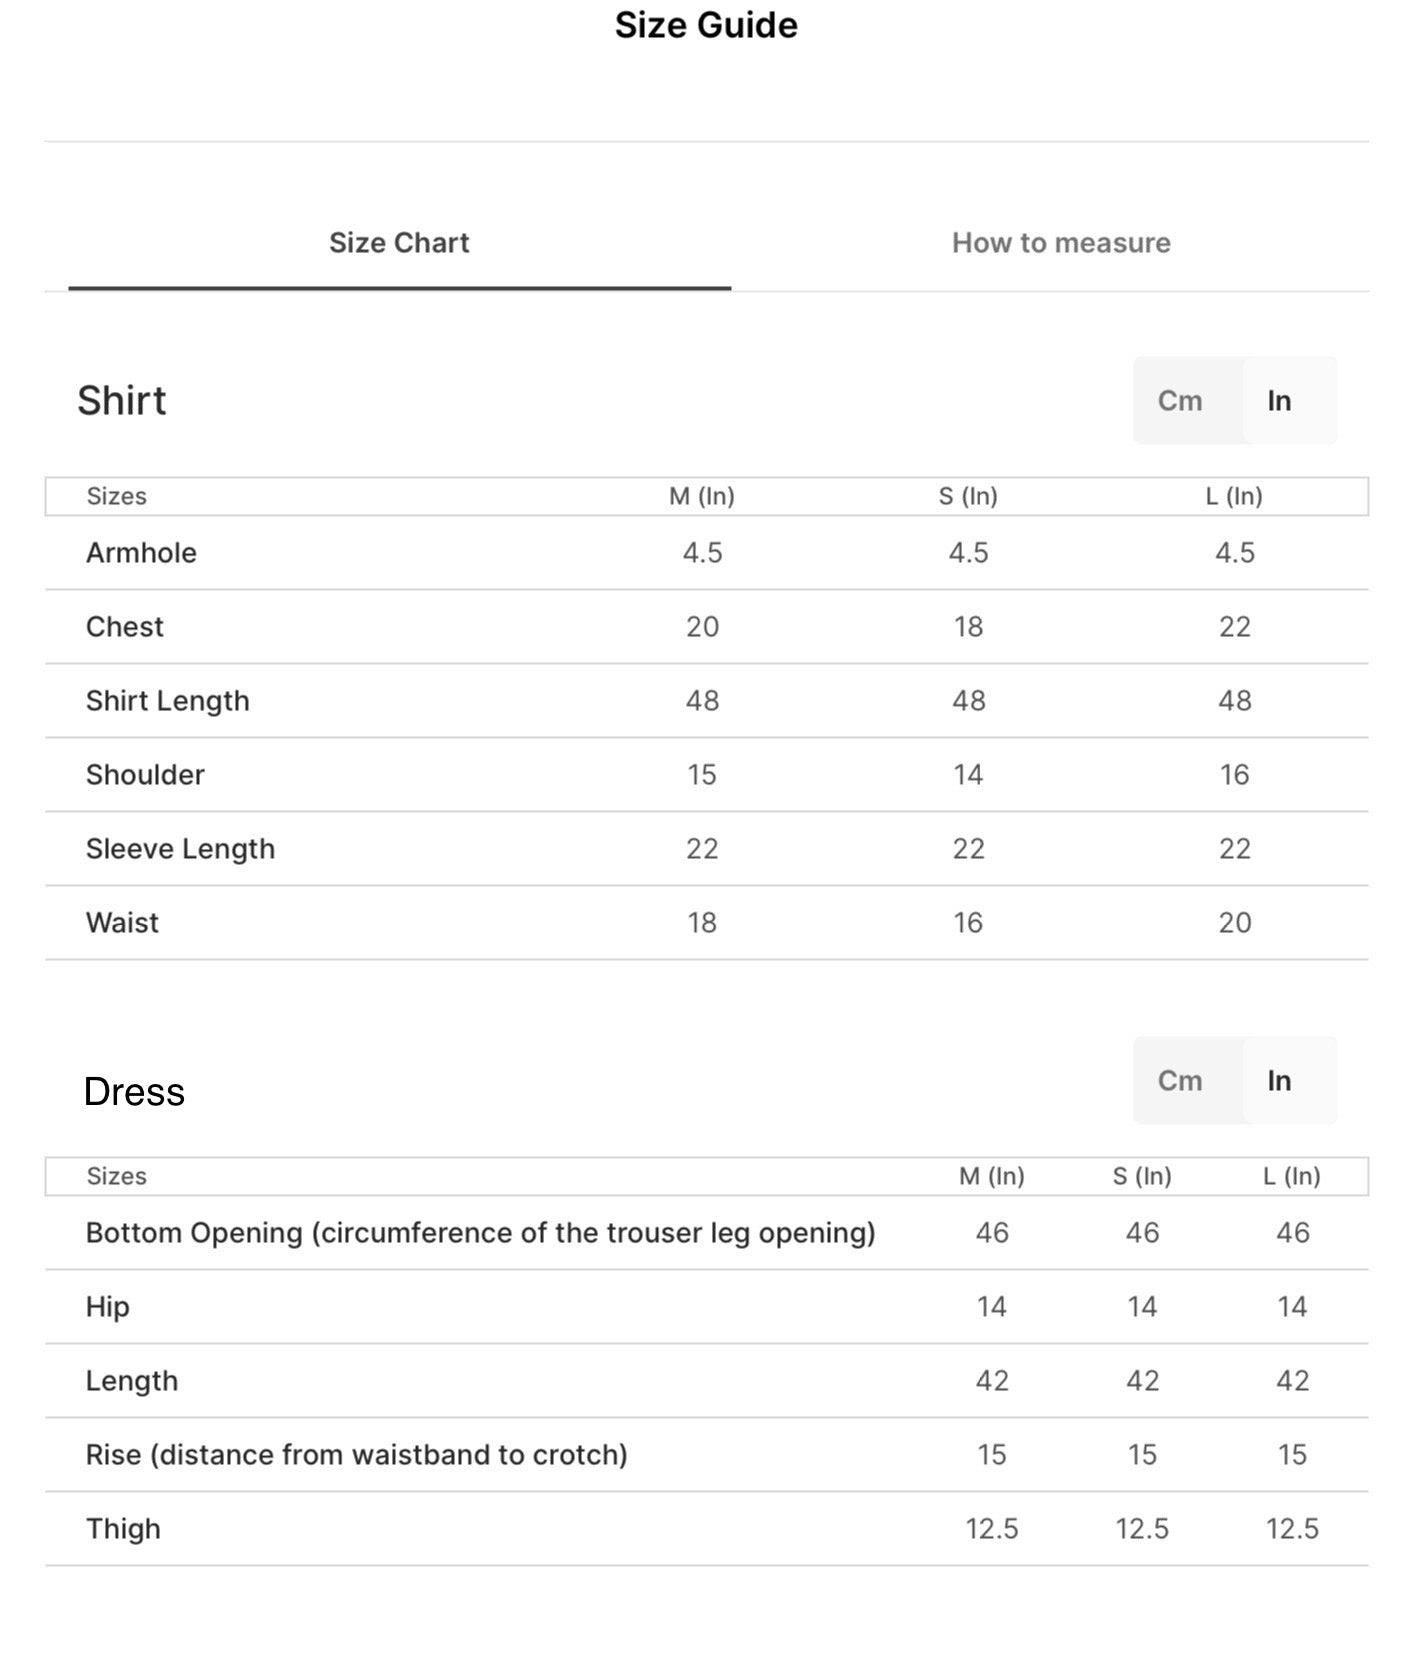Select the Chest row in Shirt table

pyautogui.click(x=706, y=627)
